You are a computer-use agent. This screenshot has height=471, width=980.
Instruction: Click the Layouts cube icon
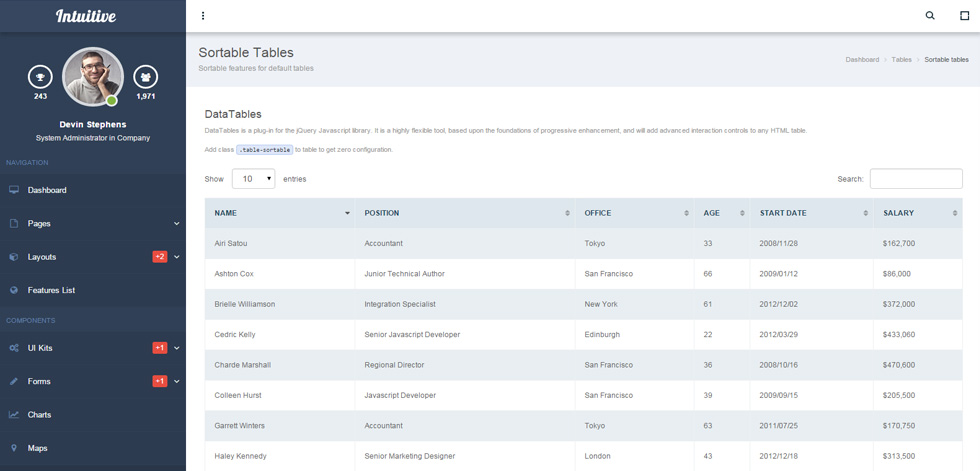(14, 257)
